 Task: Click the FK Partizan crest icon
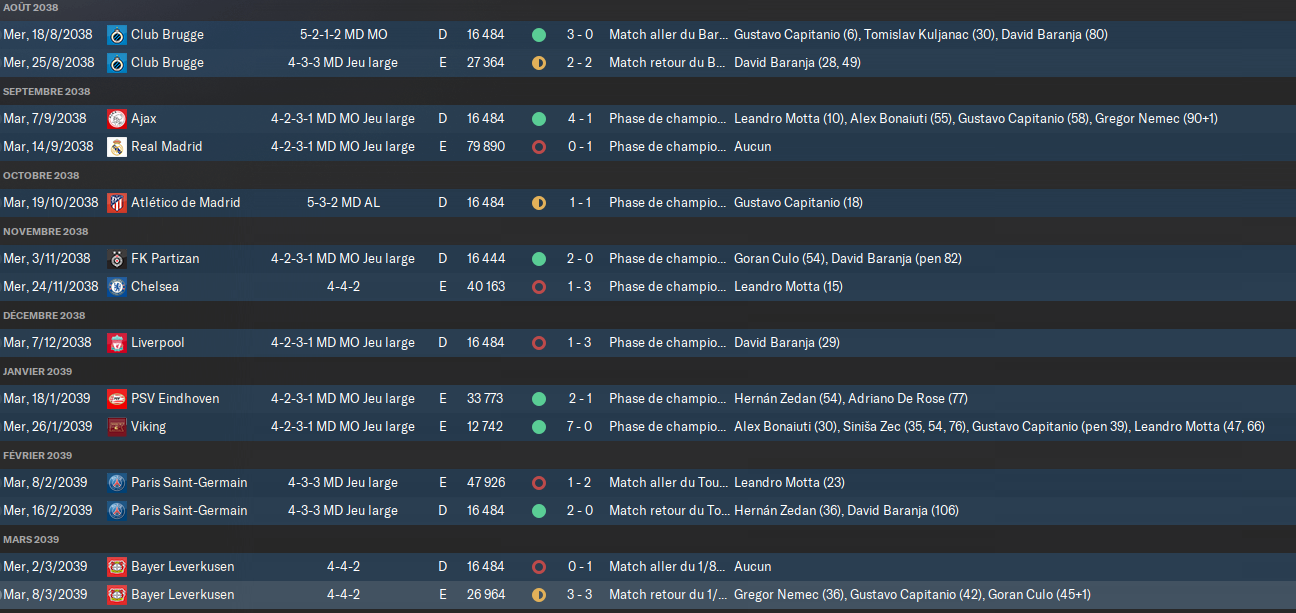pos(116,258)
